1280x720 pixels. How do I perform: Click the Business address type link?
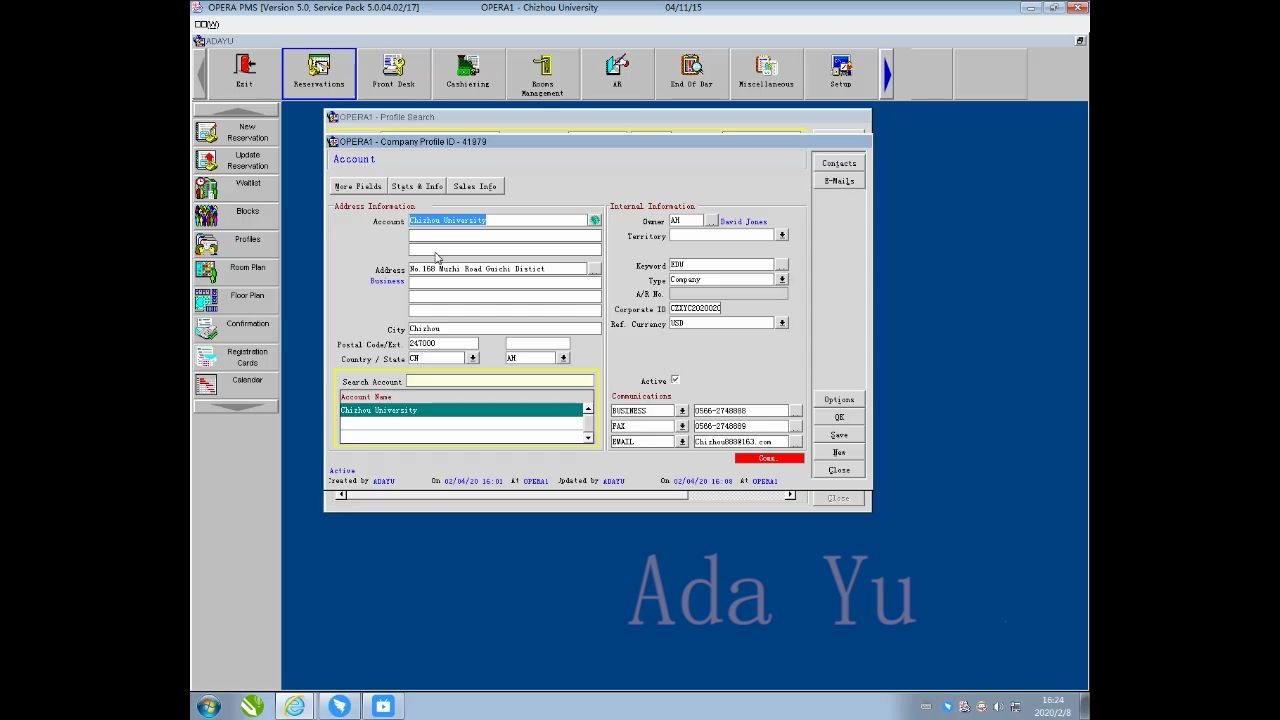[387, 281]
